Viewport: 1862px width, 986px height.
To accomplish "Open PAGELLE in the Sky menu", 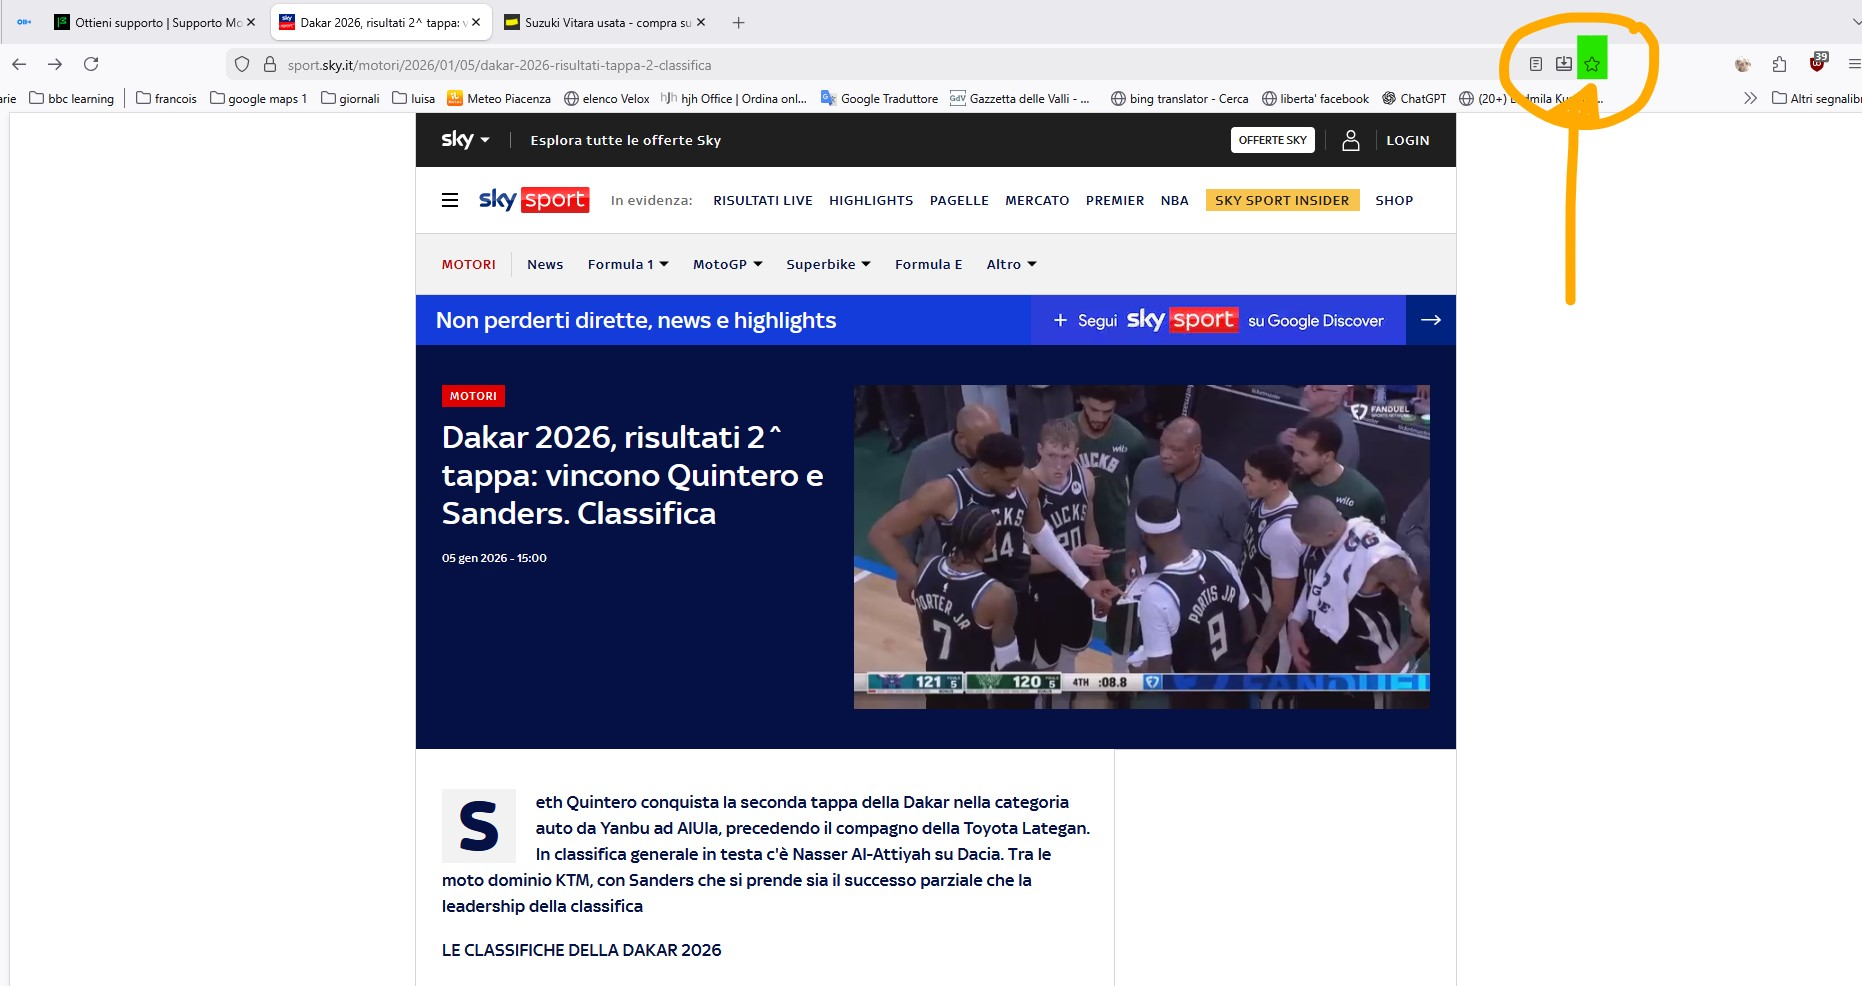I will [959, 200].
